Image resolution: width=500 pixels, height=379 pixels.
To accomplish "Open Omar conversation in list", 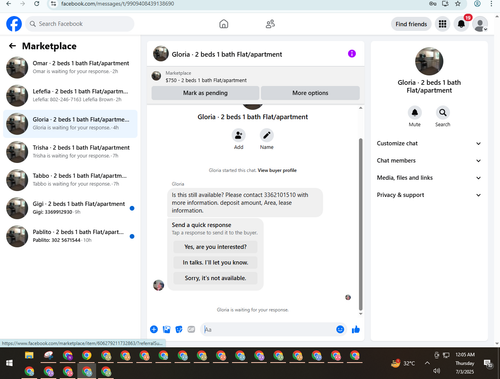I will pos(70,67).
